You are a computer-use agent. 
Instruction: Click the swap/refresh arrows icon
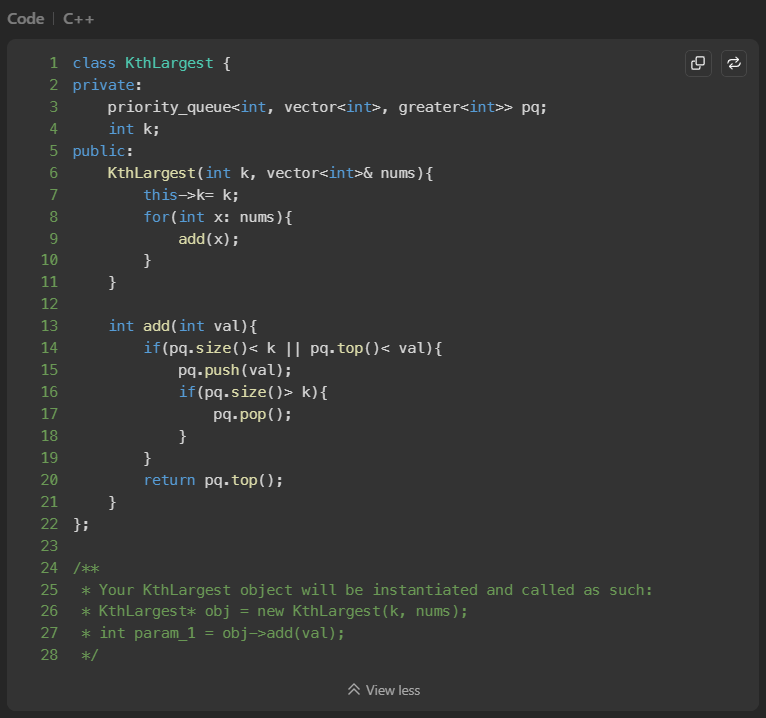click(734, 63)
